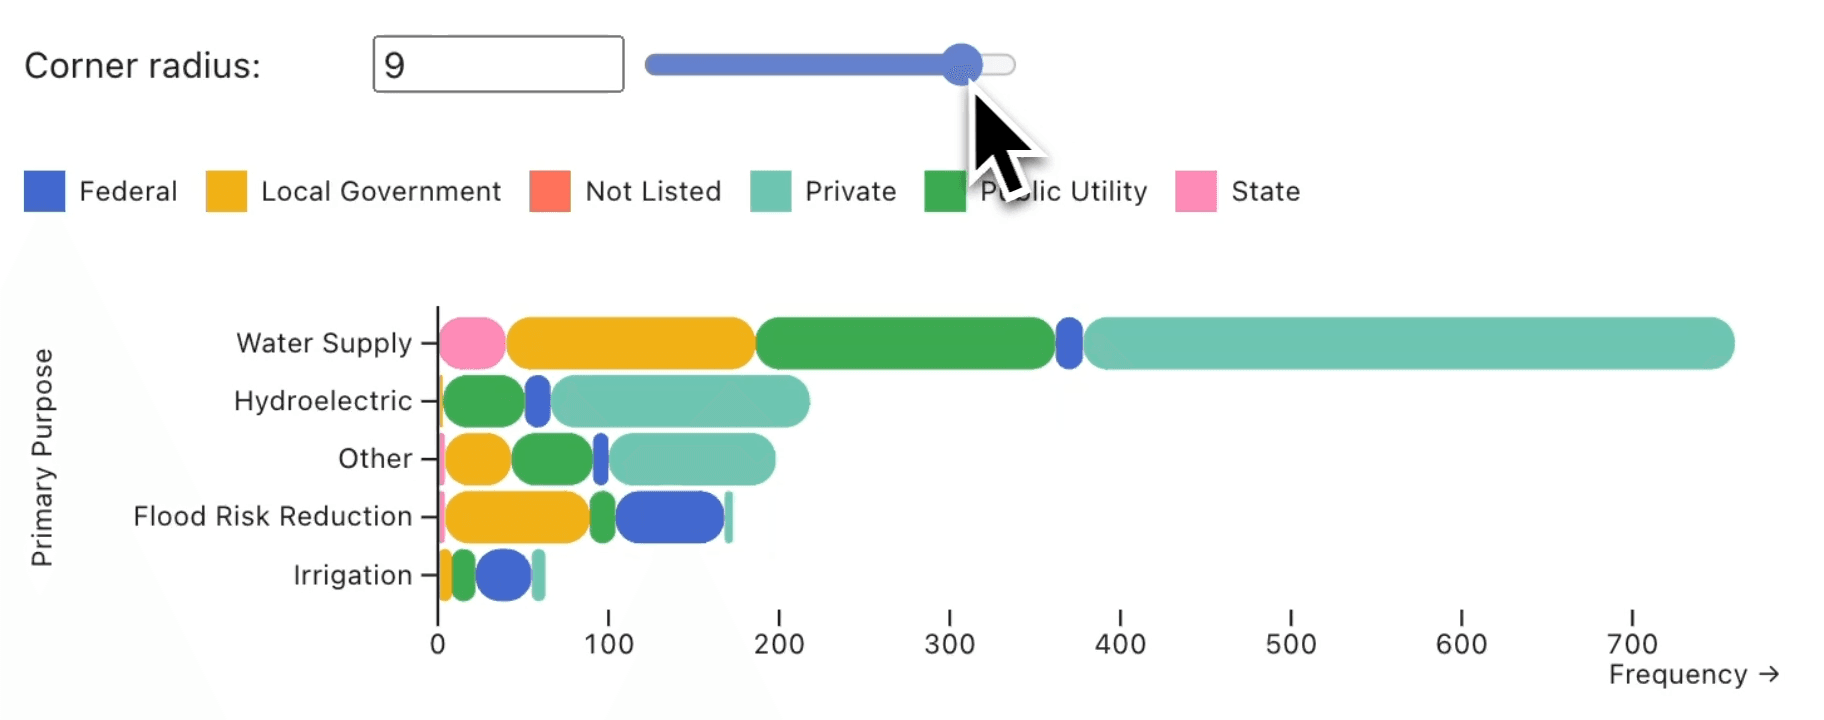Click the Corner radius slider thumb
Image resolution: width=1824 pixels, height=720 pixels.
(962, 64)
